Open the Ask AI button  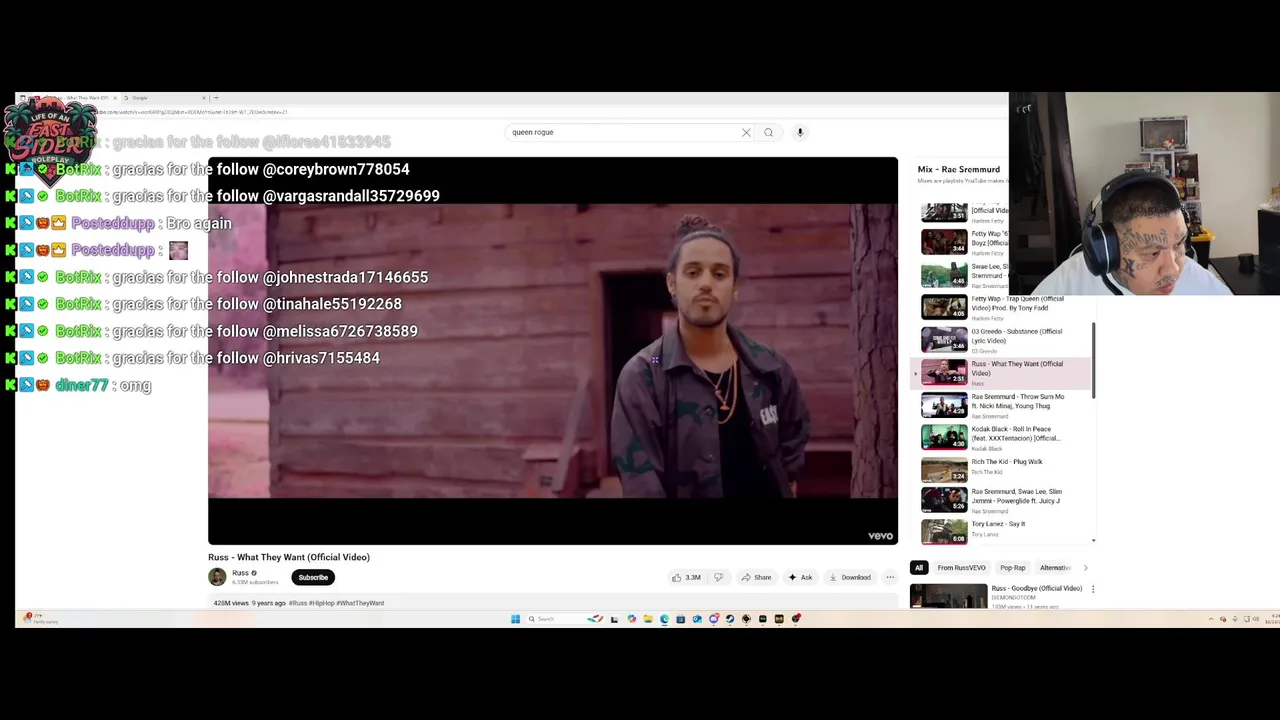800,577
